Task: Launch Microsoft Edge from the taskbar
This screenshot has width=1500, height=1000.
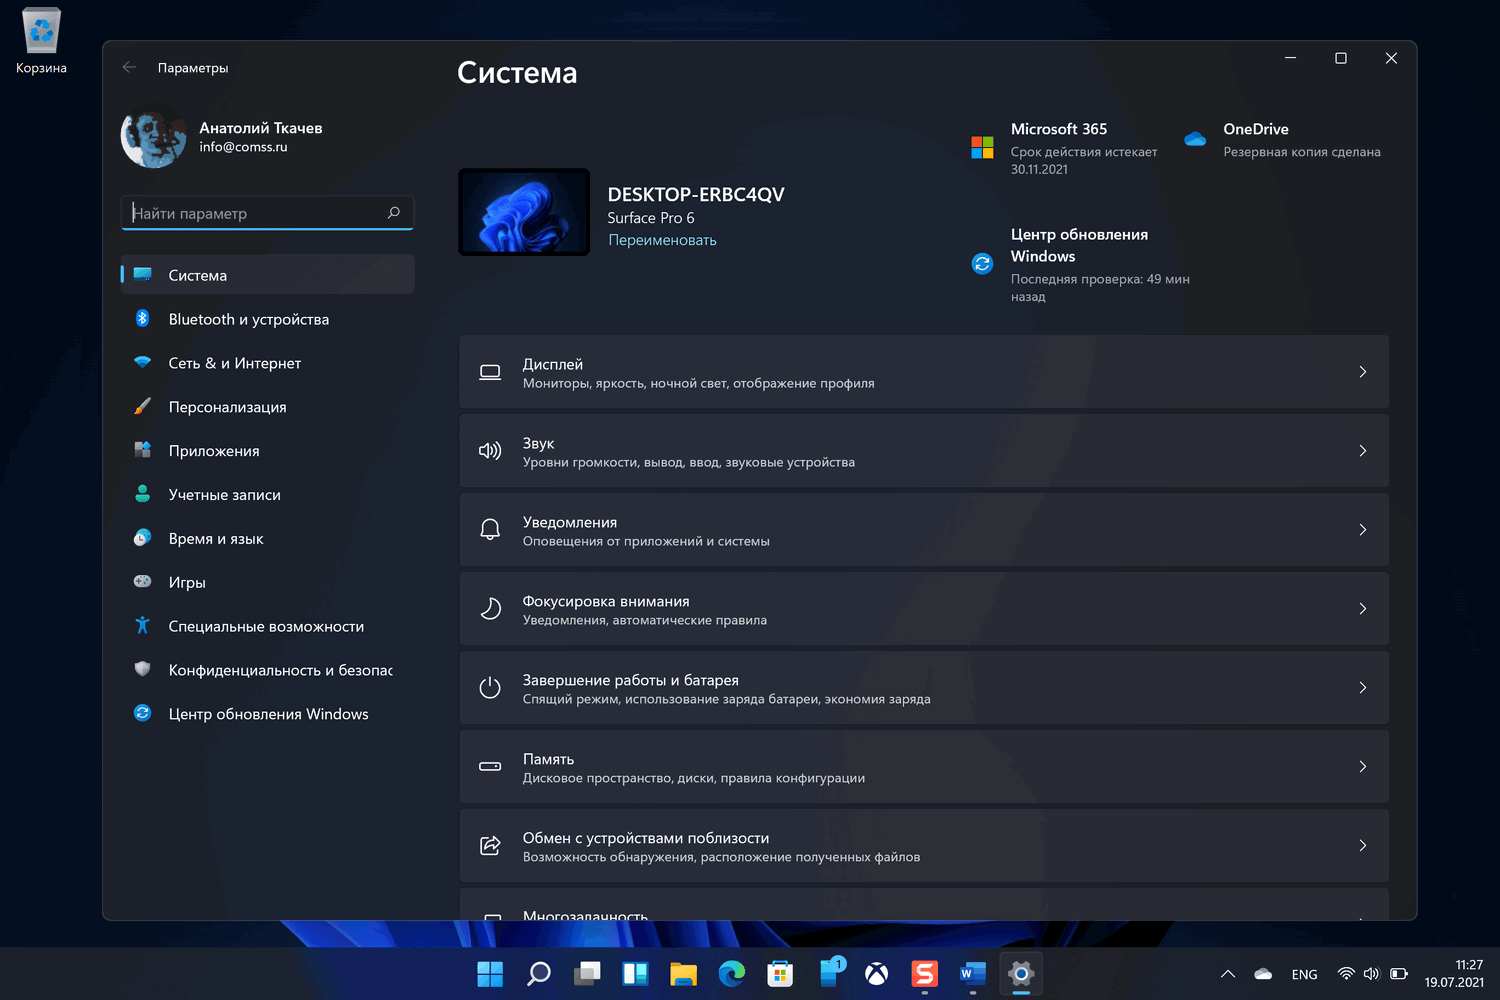Action: [732, 974]
